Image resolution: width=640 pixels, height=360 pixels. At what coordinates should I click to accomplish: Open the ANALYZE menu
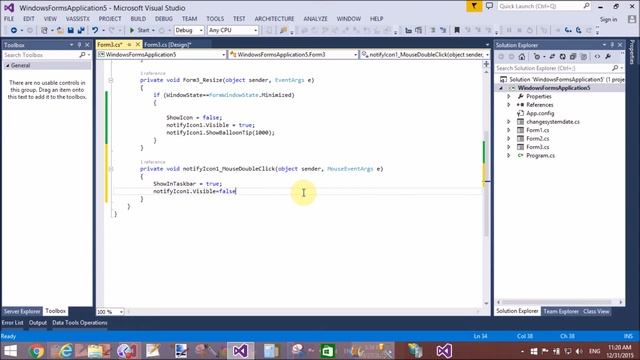[x=315, y=19]
